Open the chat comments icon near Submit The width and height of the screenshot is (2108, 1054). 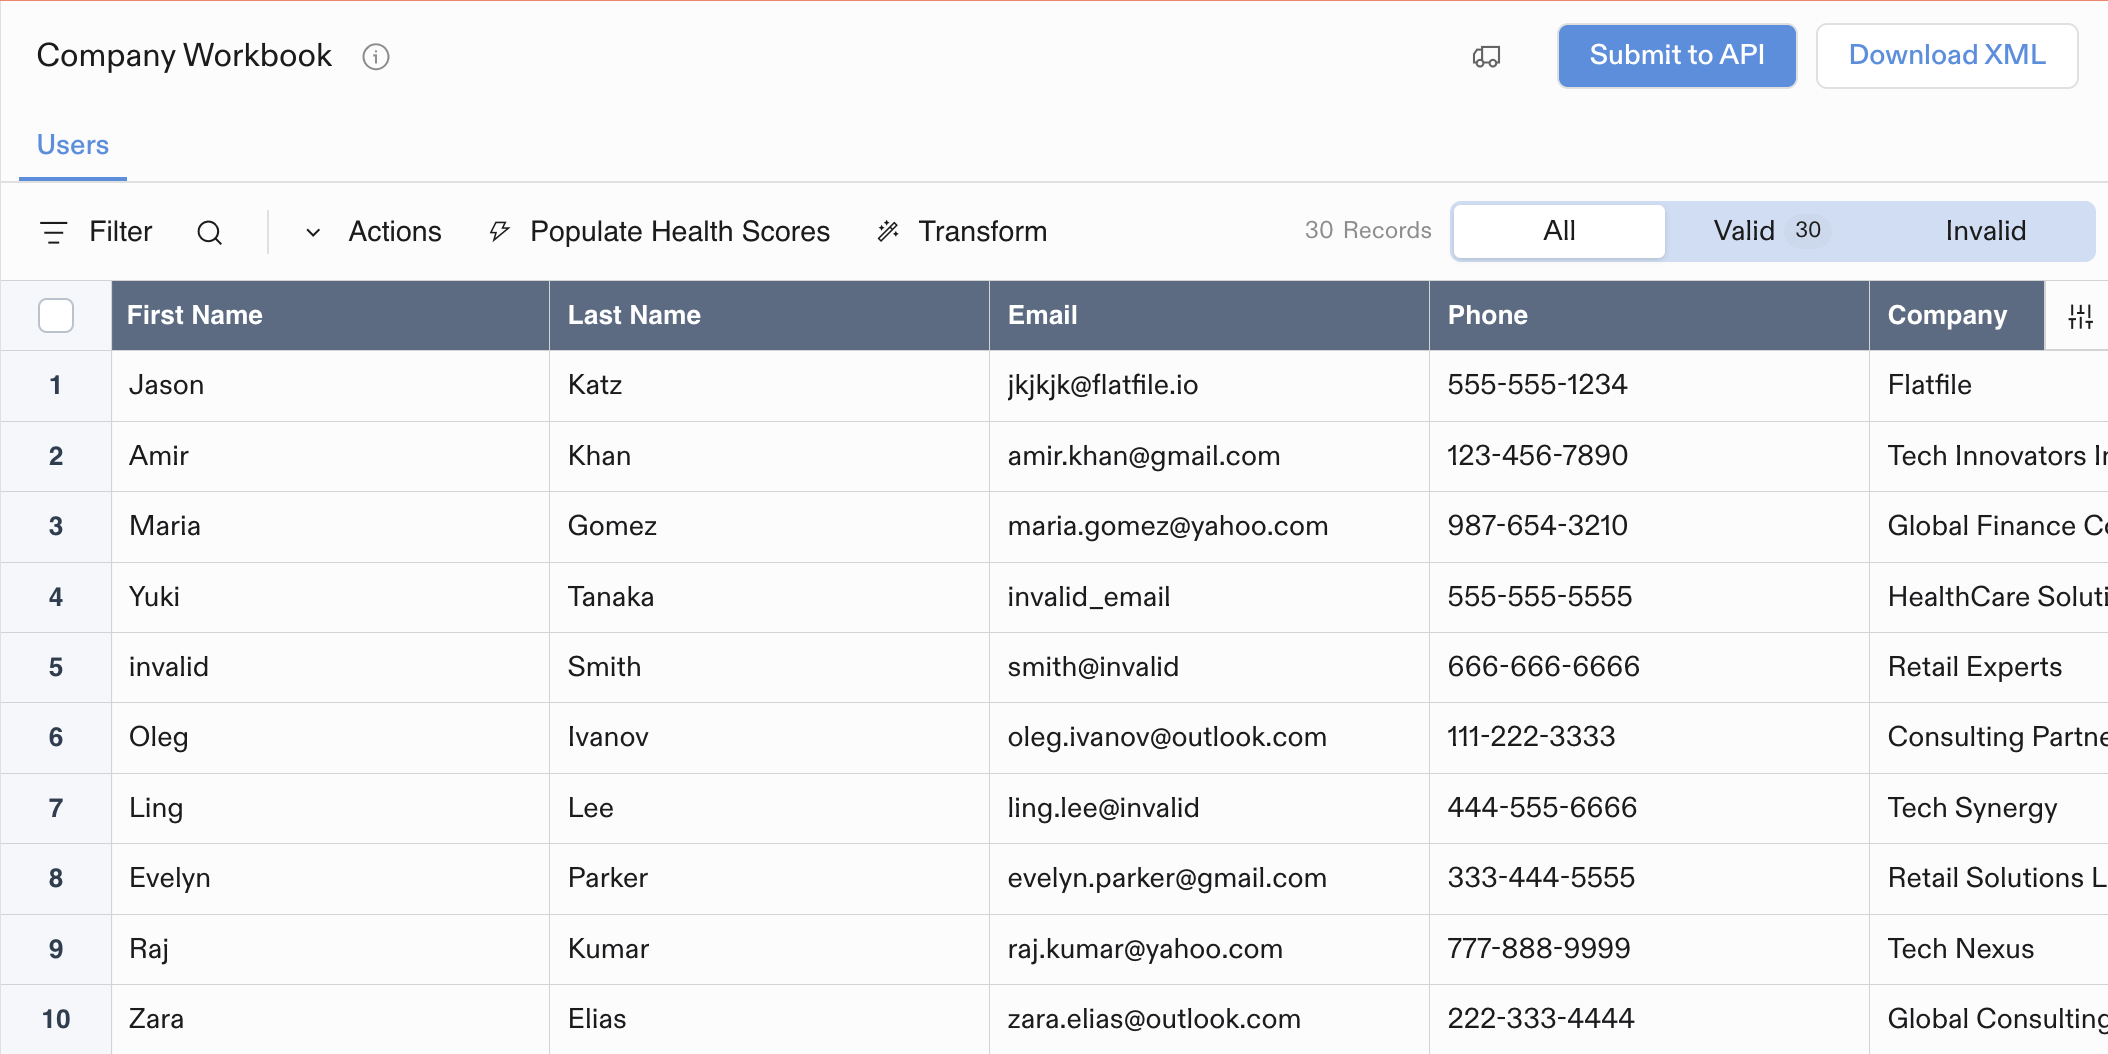click(x=1486, y=57)
